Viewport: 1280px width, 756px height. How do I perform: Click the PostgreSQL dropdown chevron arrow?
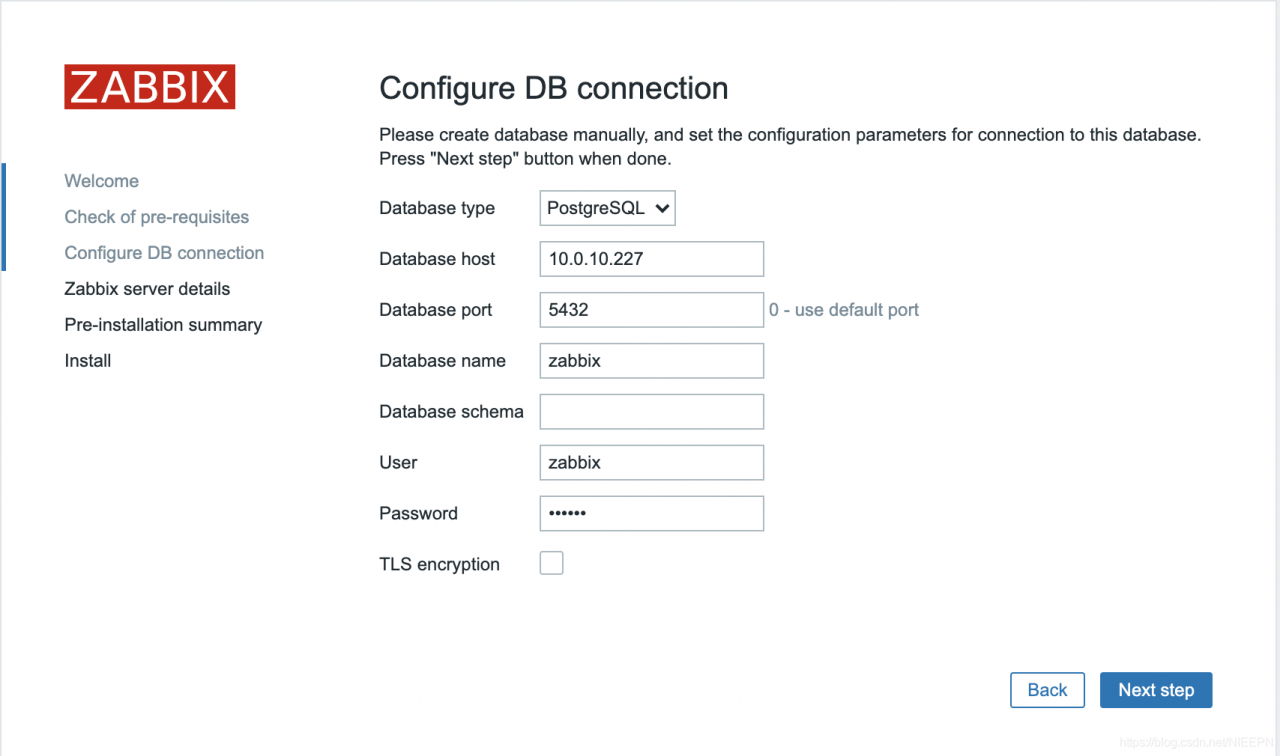pos(661,209)
